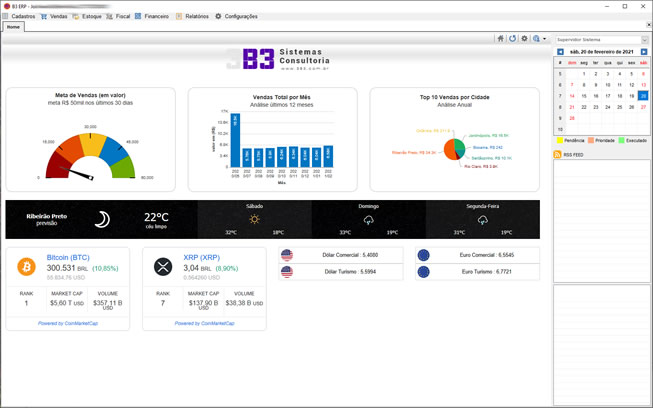Click the green Executado swatch

(621, 140)
